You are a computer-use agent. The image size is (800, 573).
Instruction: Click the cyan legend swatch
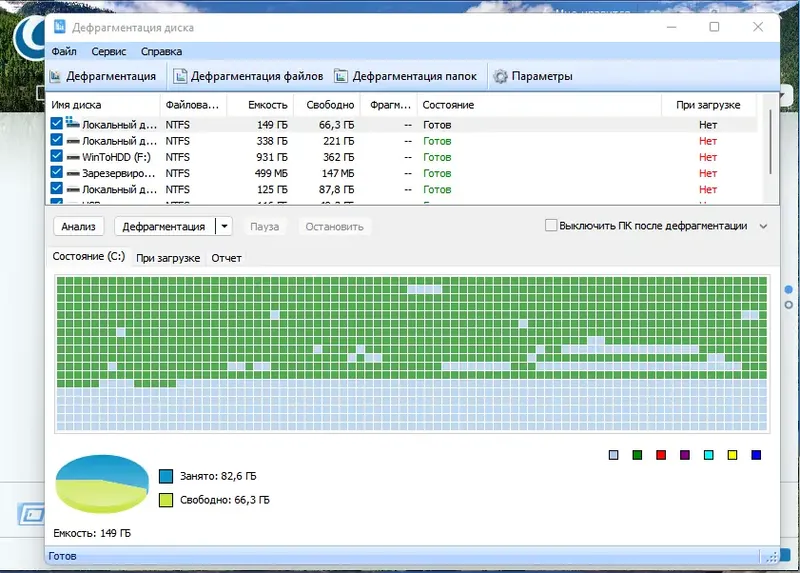pos(709,455)
